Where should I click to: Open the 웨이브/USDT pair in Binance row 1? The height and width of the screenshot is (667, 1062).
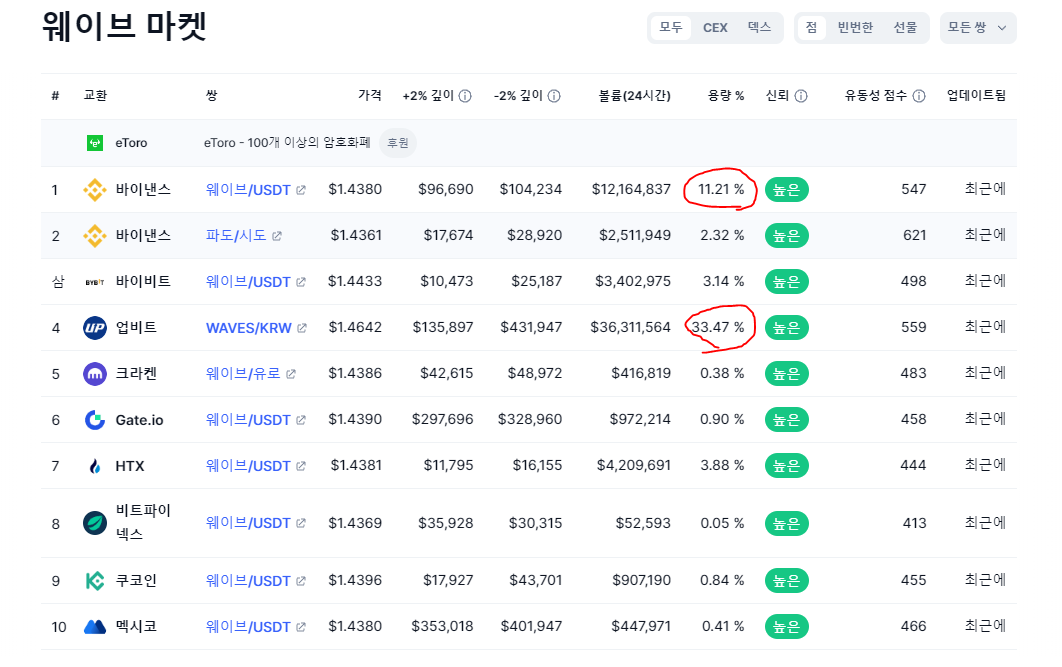248,190
